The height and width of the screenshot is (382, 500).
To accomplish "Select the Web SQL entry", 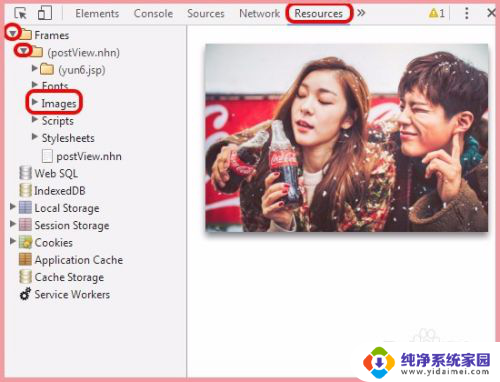I will (56, 173).
